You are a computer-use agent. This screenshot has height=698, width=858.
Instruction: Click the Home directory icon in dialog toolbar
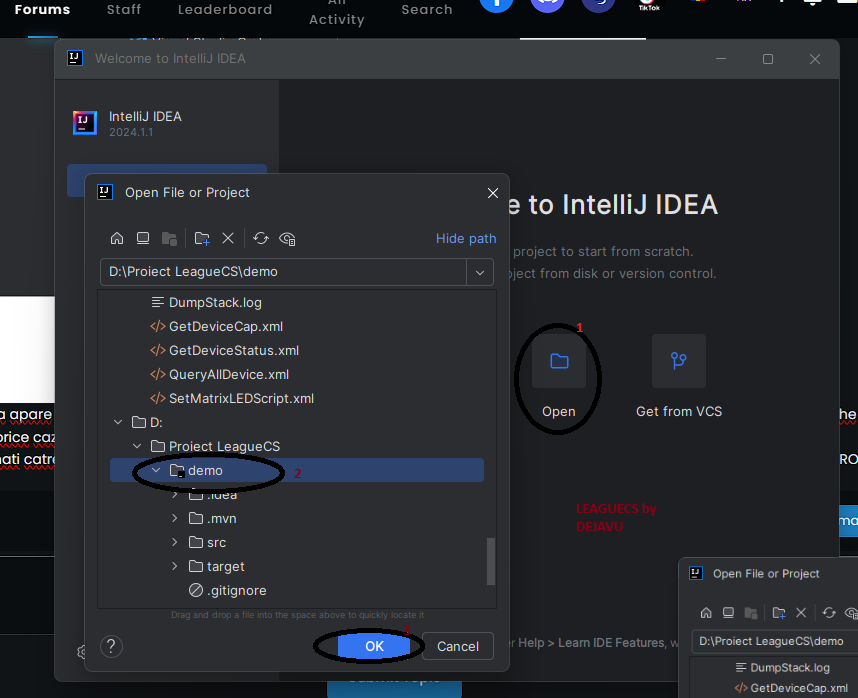point(117,239)
